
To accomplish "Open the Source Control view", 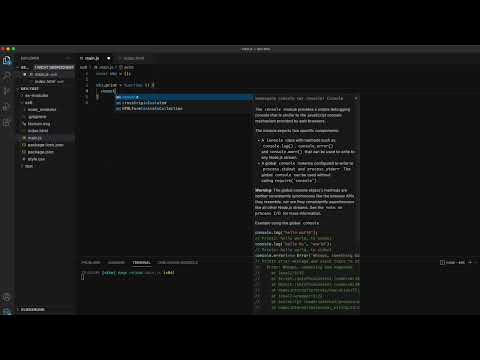I will click(x=7, y=91).
